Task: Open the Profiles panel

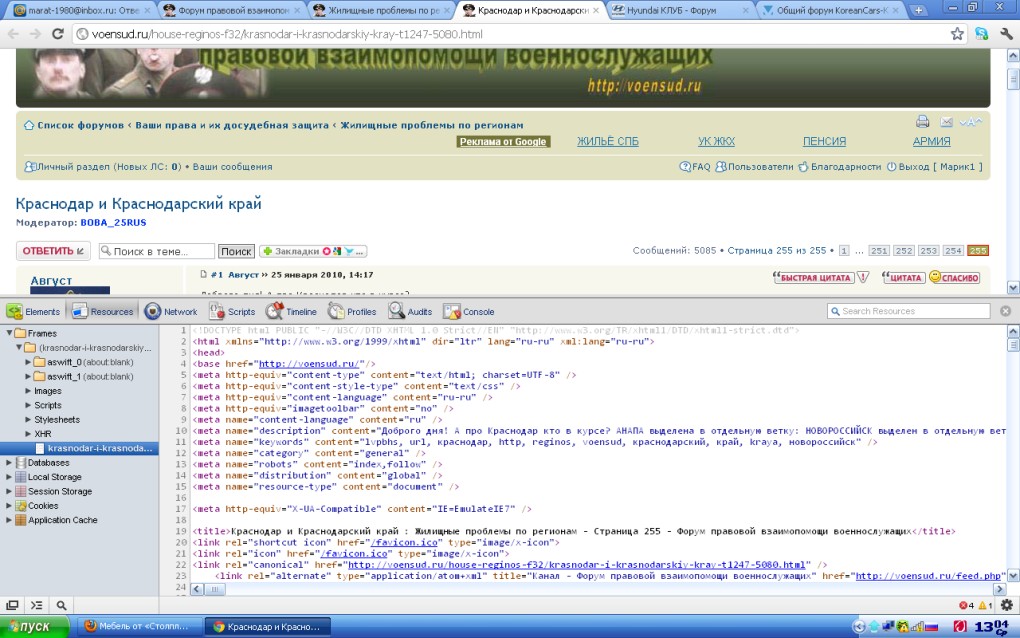Action: coord(351,312)
